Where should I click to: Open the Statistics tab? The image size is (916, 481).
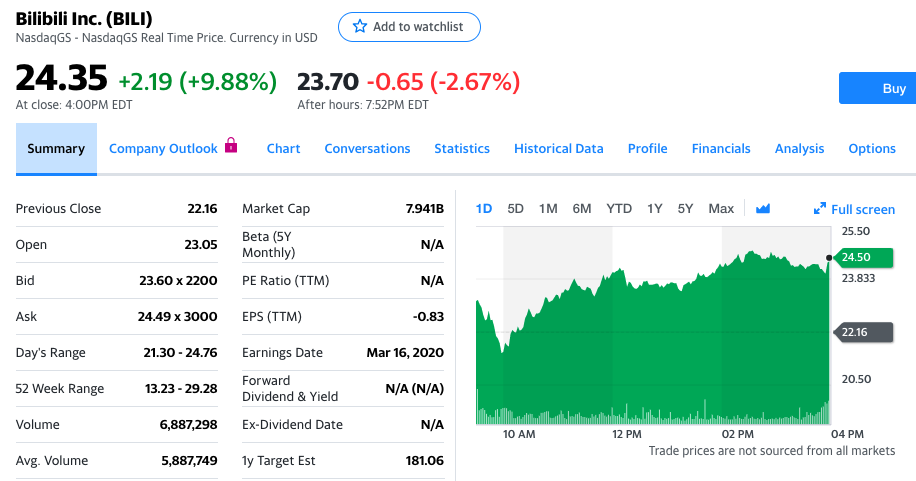(462, 148)
